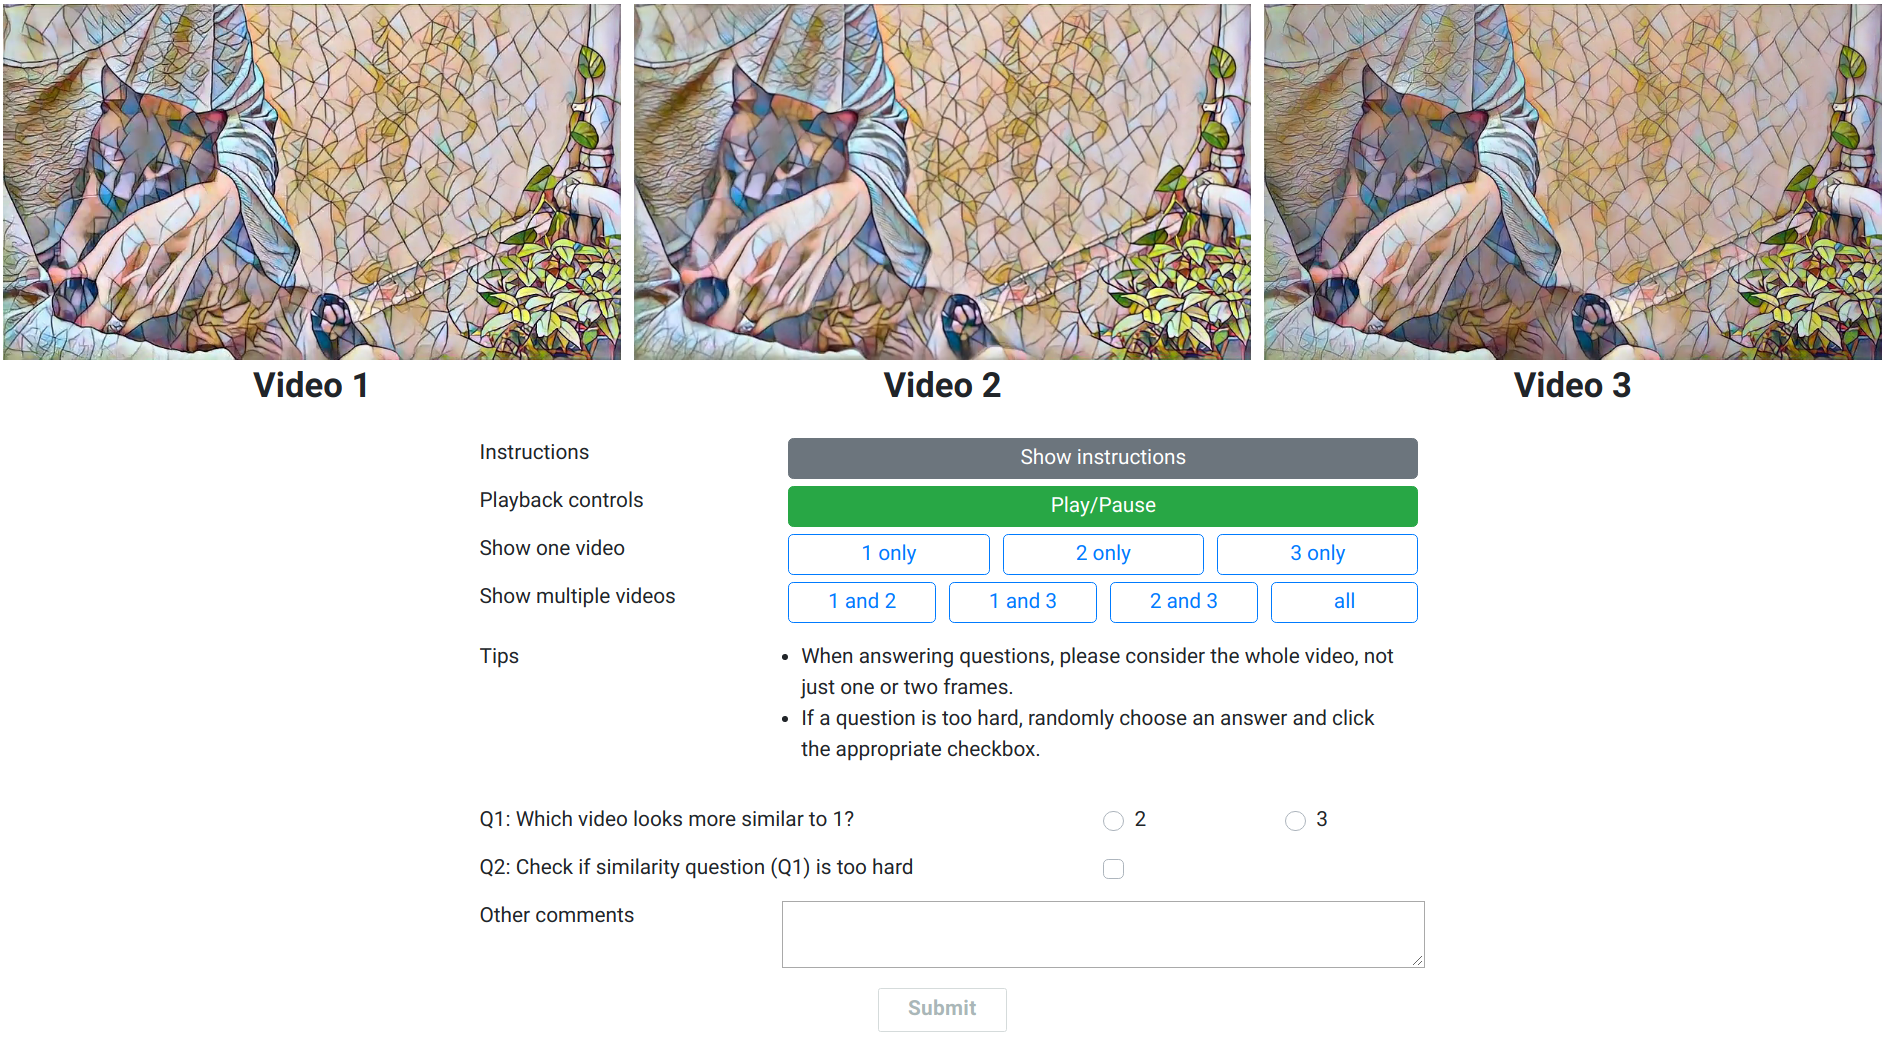Screen dimensions: 1886x1047
Task: Select radio option 2 for Q1
Action: [1113, 821]
